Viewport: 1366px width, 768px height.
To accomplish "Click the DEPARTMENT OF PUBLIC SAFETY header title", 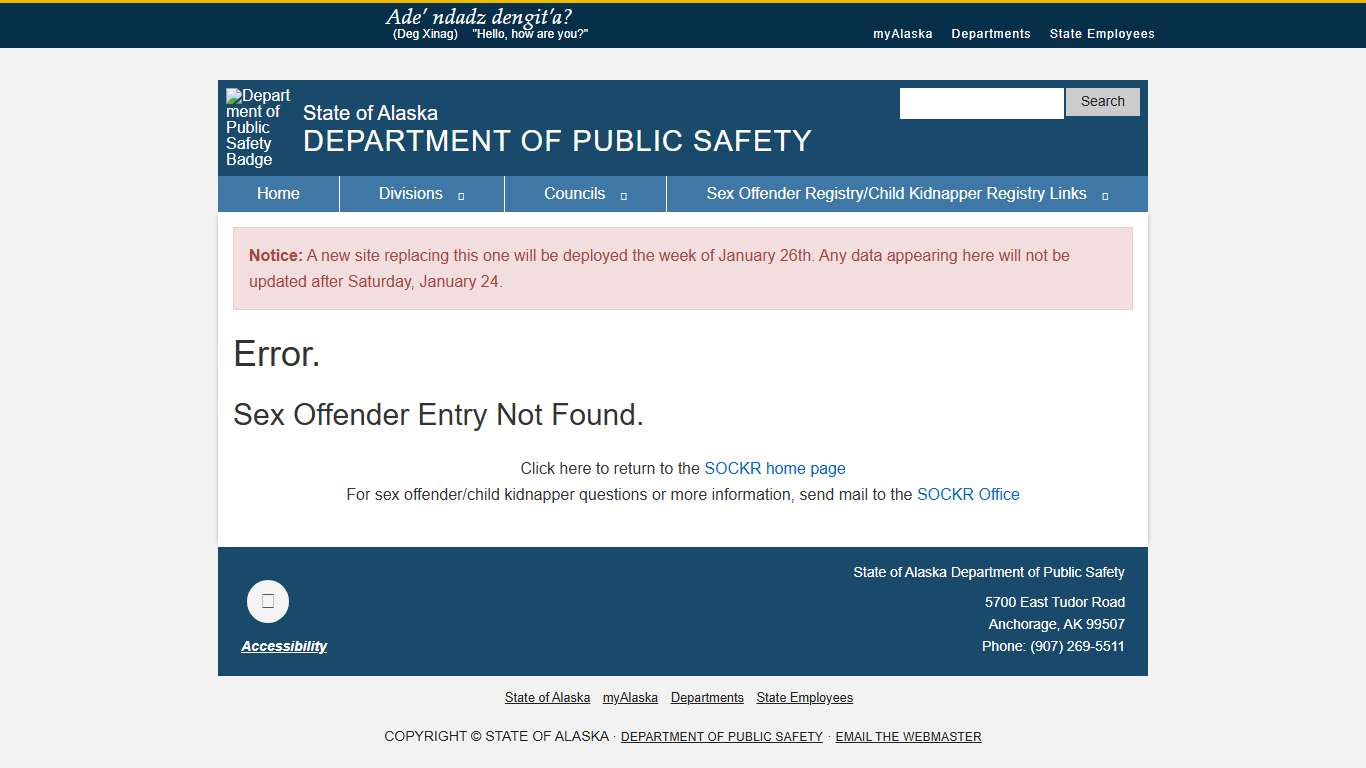I will [x=557, y=141].
